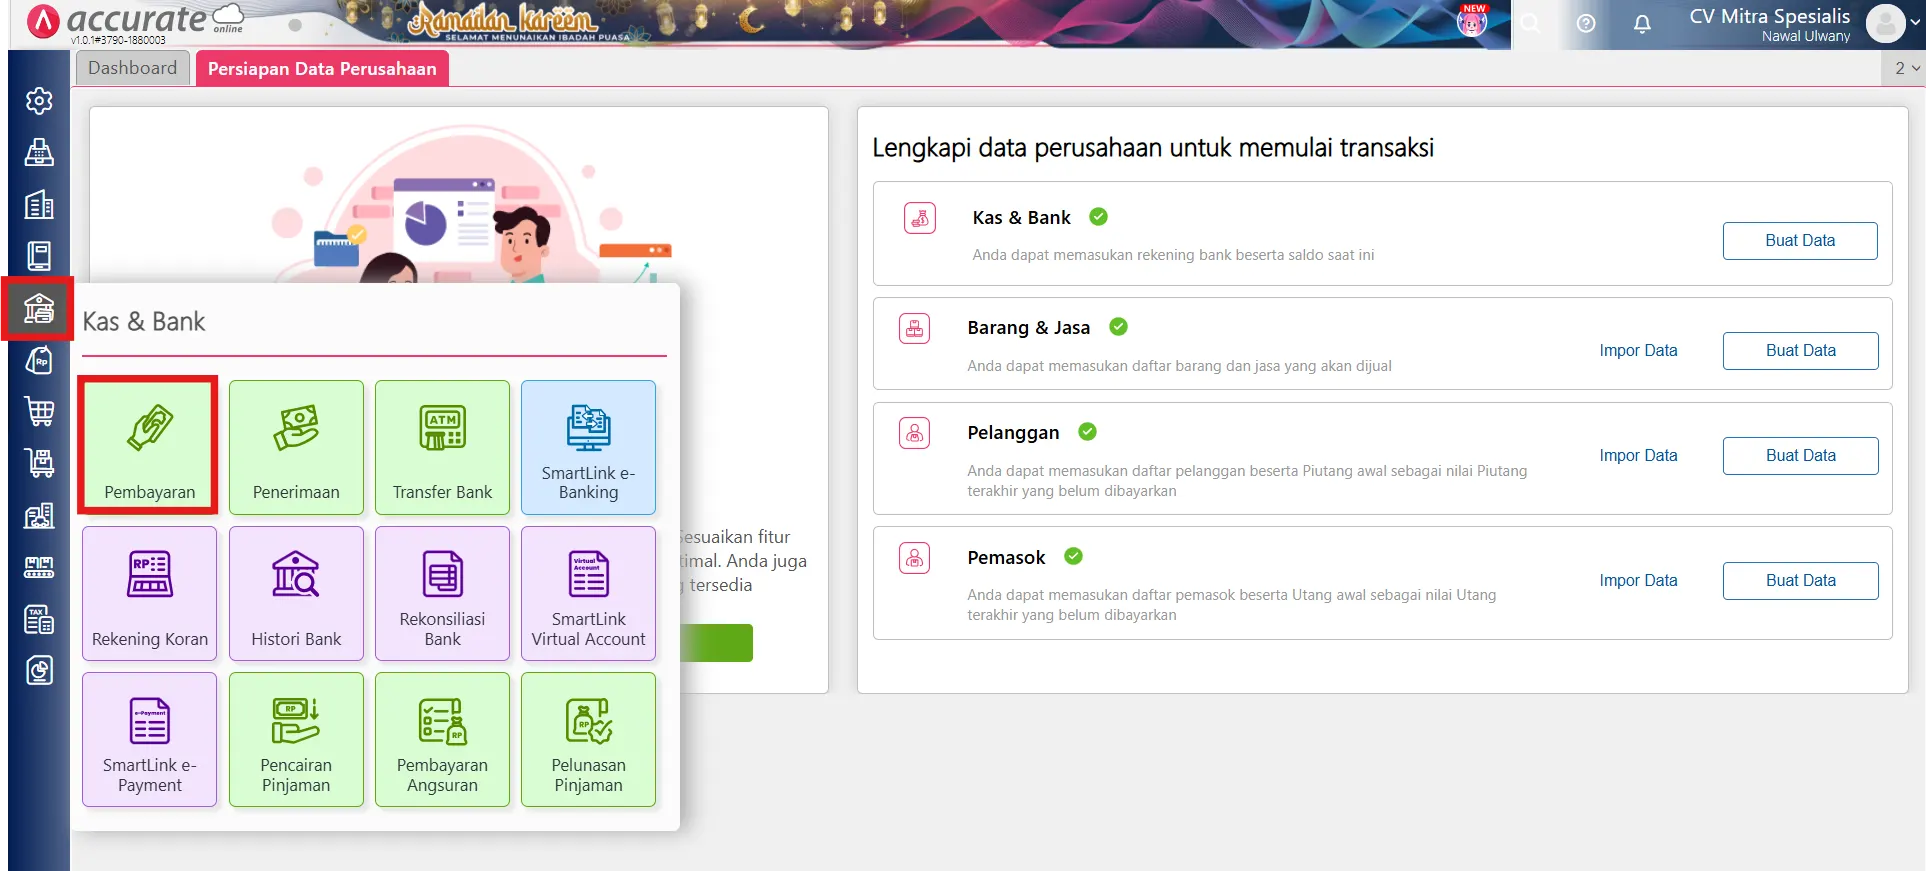This screenshot has height=871, width=1926.
Task: Click the Pemasok row icon
Action: tap(914, 558)
